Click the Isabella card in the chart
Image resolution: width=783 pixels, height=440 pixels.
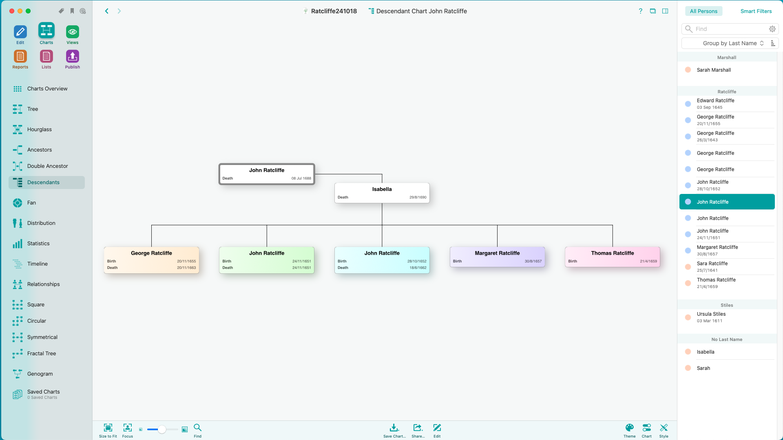(382, 193)
